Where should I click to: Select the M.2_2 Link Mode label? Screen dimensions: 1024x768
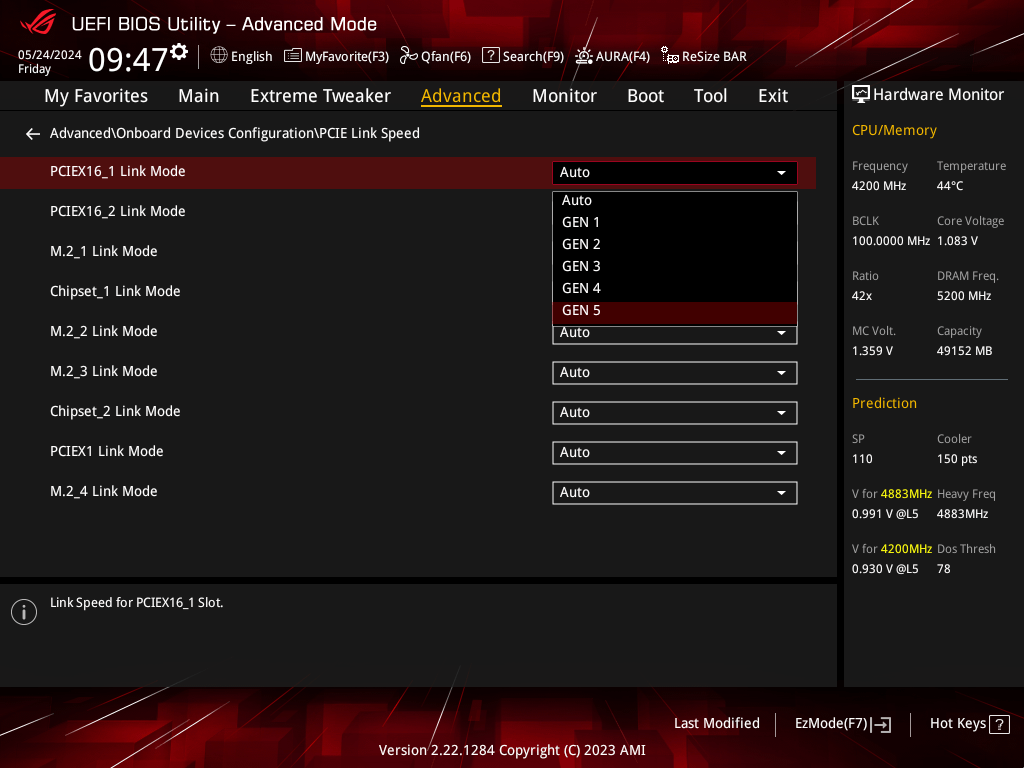click(x=104, y=332)
